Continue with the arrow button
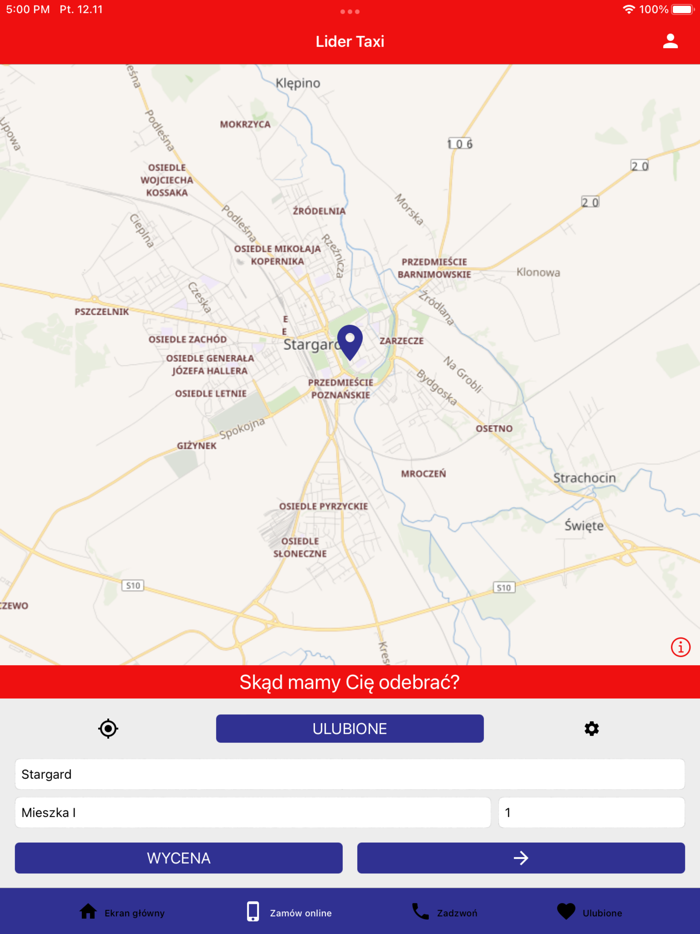This screenshot has width=700, height=934. click(x=521, y=858)
